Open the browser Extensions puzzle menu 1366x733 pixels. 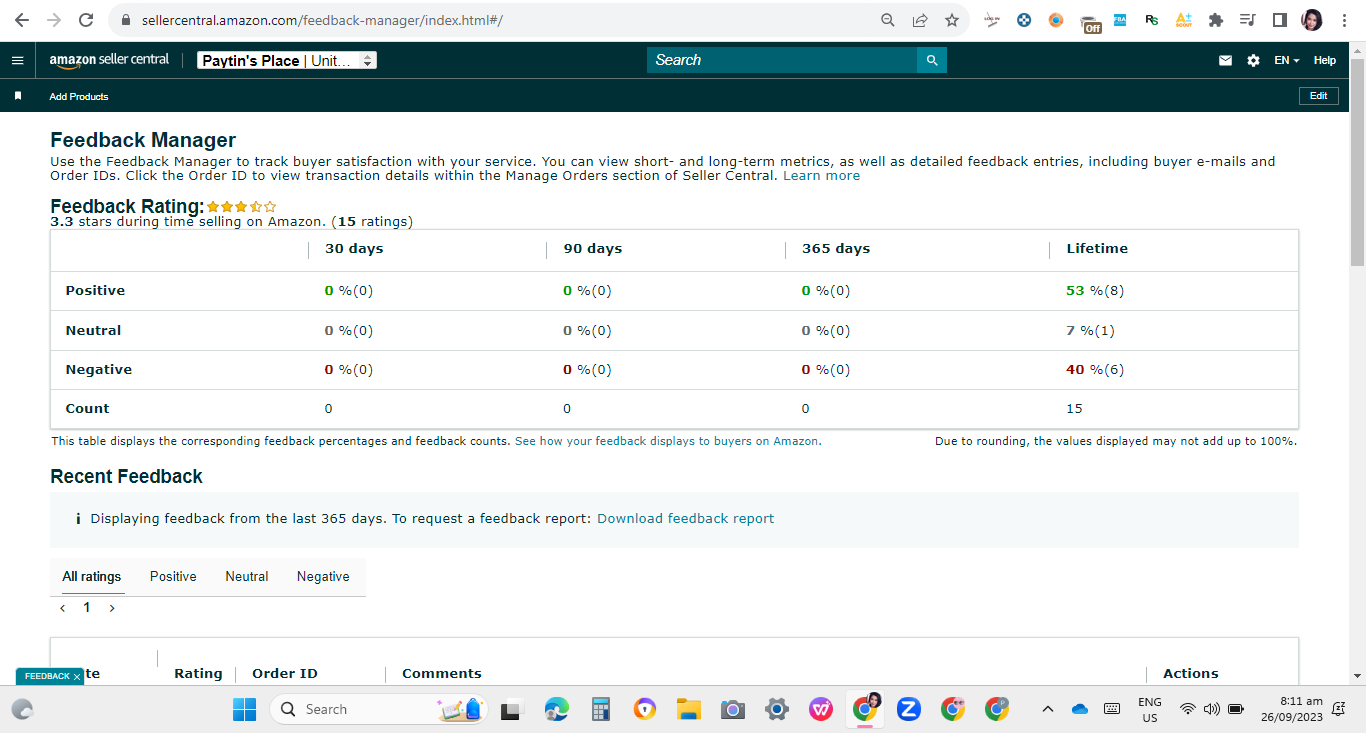(1216, 20)
